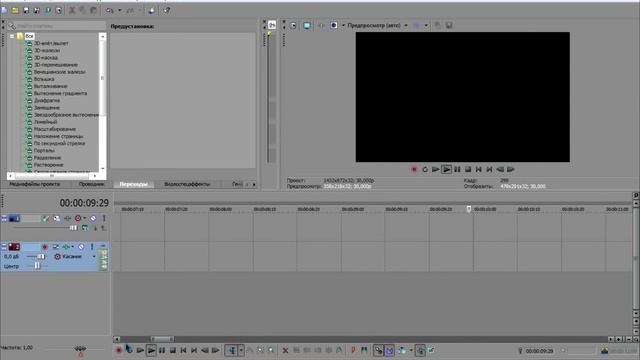Image resolution: width=640 pixels, height=360 pixels.
Task: Arm audio track 2 for recording
Action: 45,247
